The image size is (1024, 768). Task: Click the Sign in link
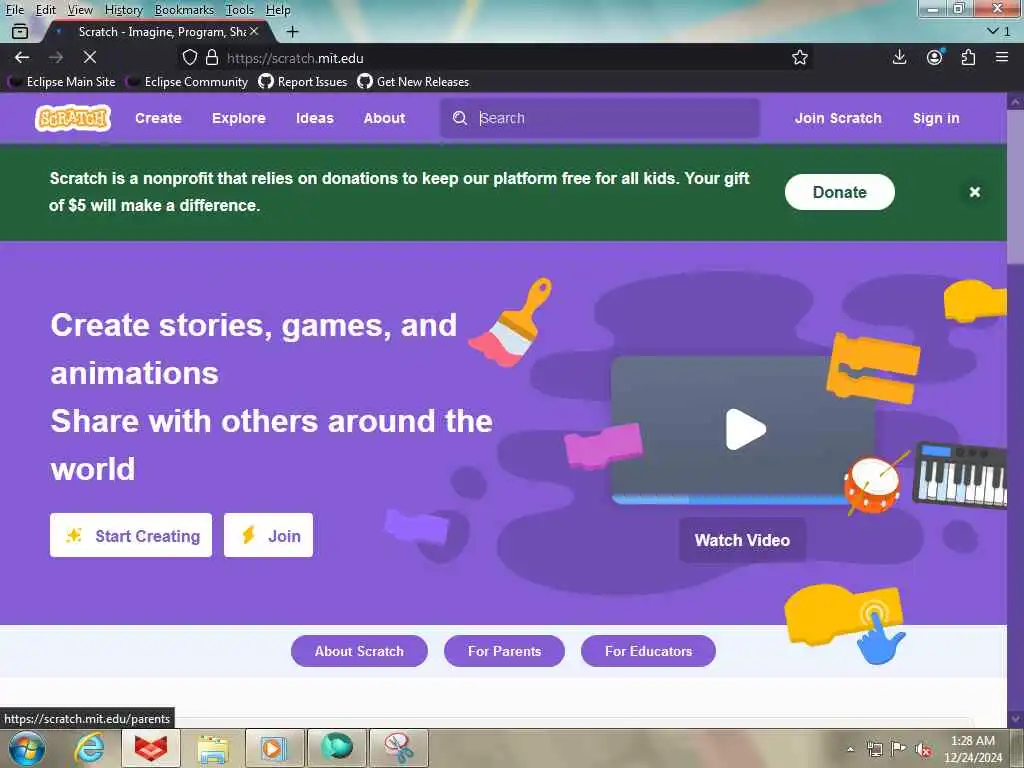coord(936,118)
